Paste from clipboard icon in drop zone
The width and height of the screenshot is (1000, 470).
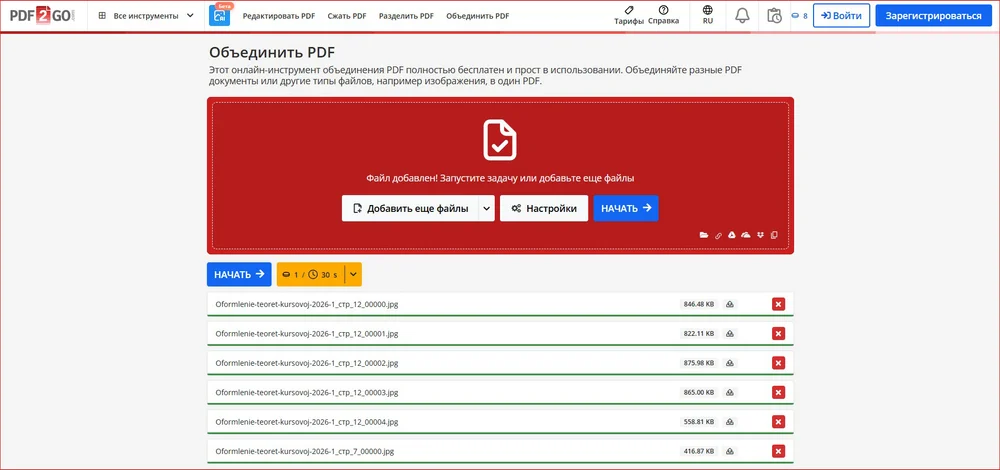(x=774, y=235)
